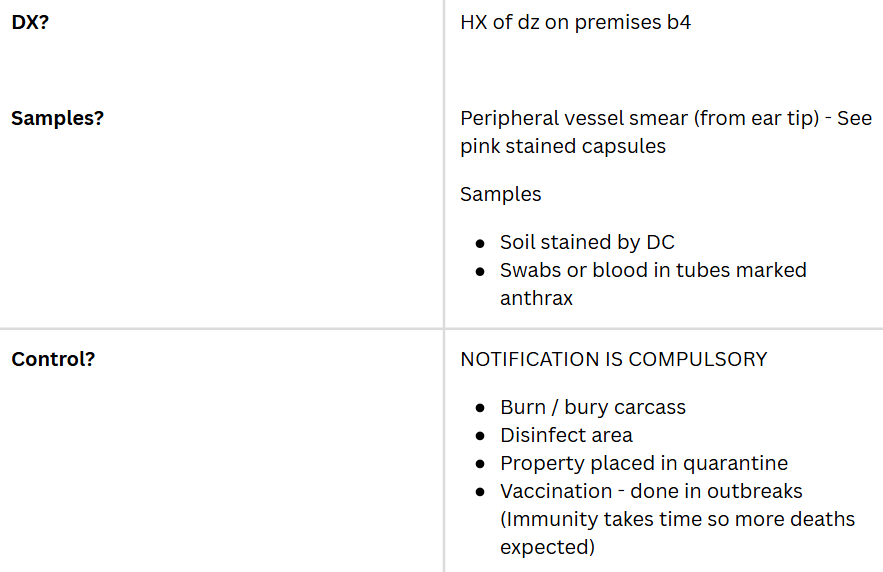Click the bullet dot before "Burn / bury carcass"
Viewport: 883px width, 572px height.
coord(480,408)
